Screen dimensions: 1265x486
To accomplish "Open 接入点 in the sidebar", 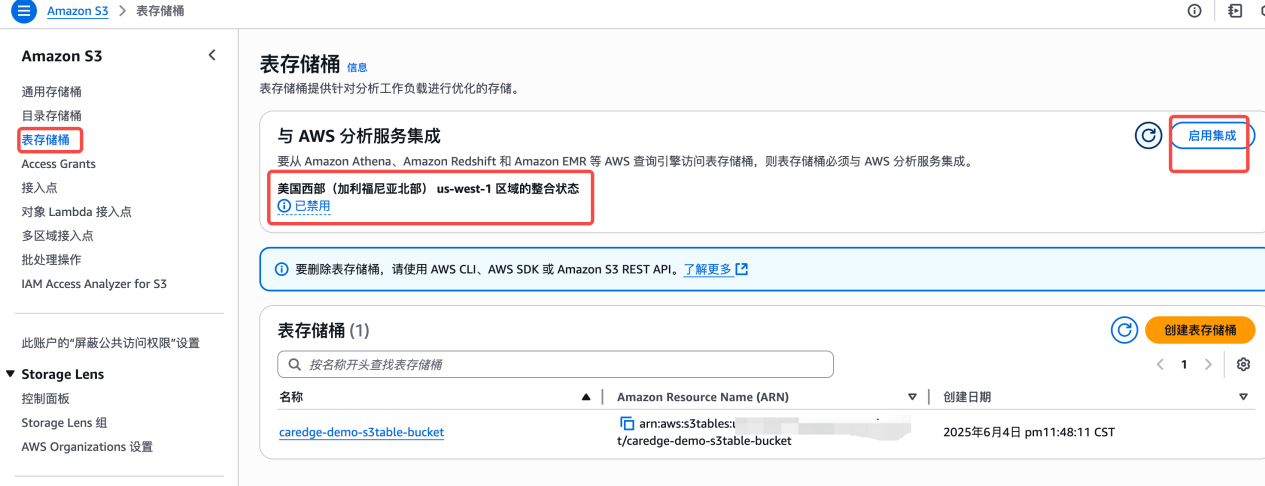I will (39, 187).
